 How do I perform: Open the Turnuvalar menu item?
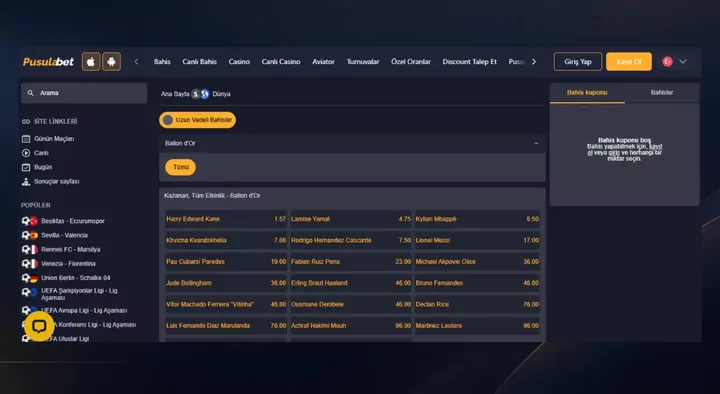pyautogui.click(x=363, y=62)
